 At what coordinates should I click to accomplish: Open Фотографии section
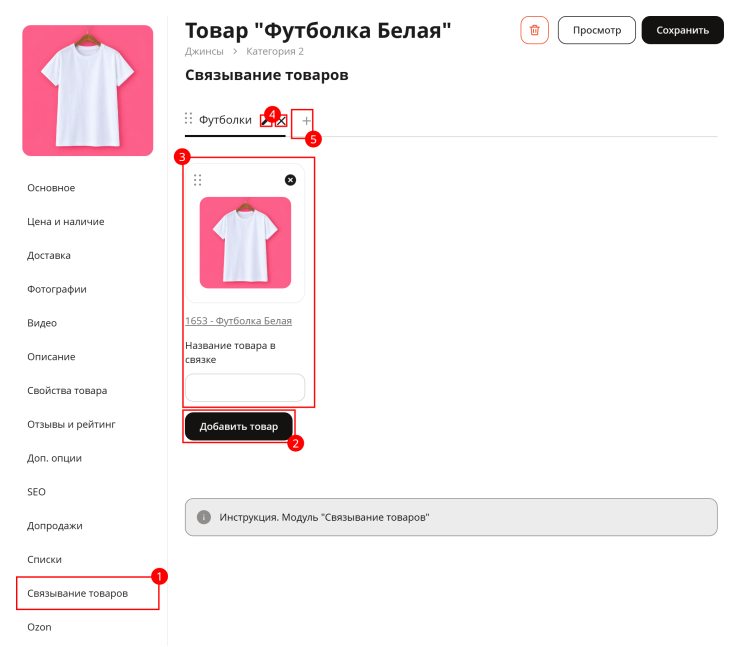coord(57,289)
